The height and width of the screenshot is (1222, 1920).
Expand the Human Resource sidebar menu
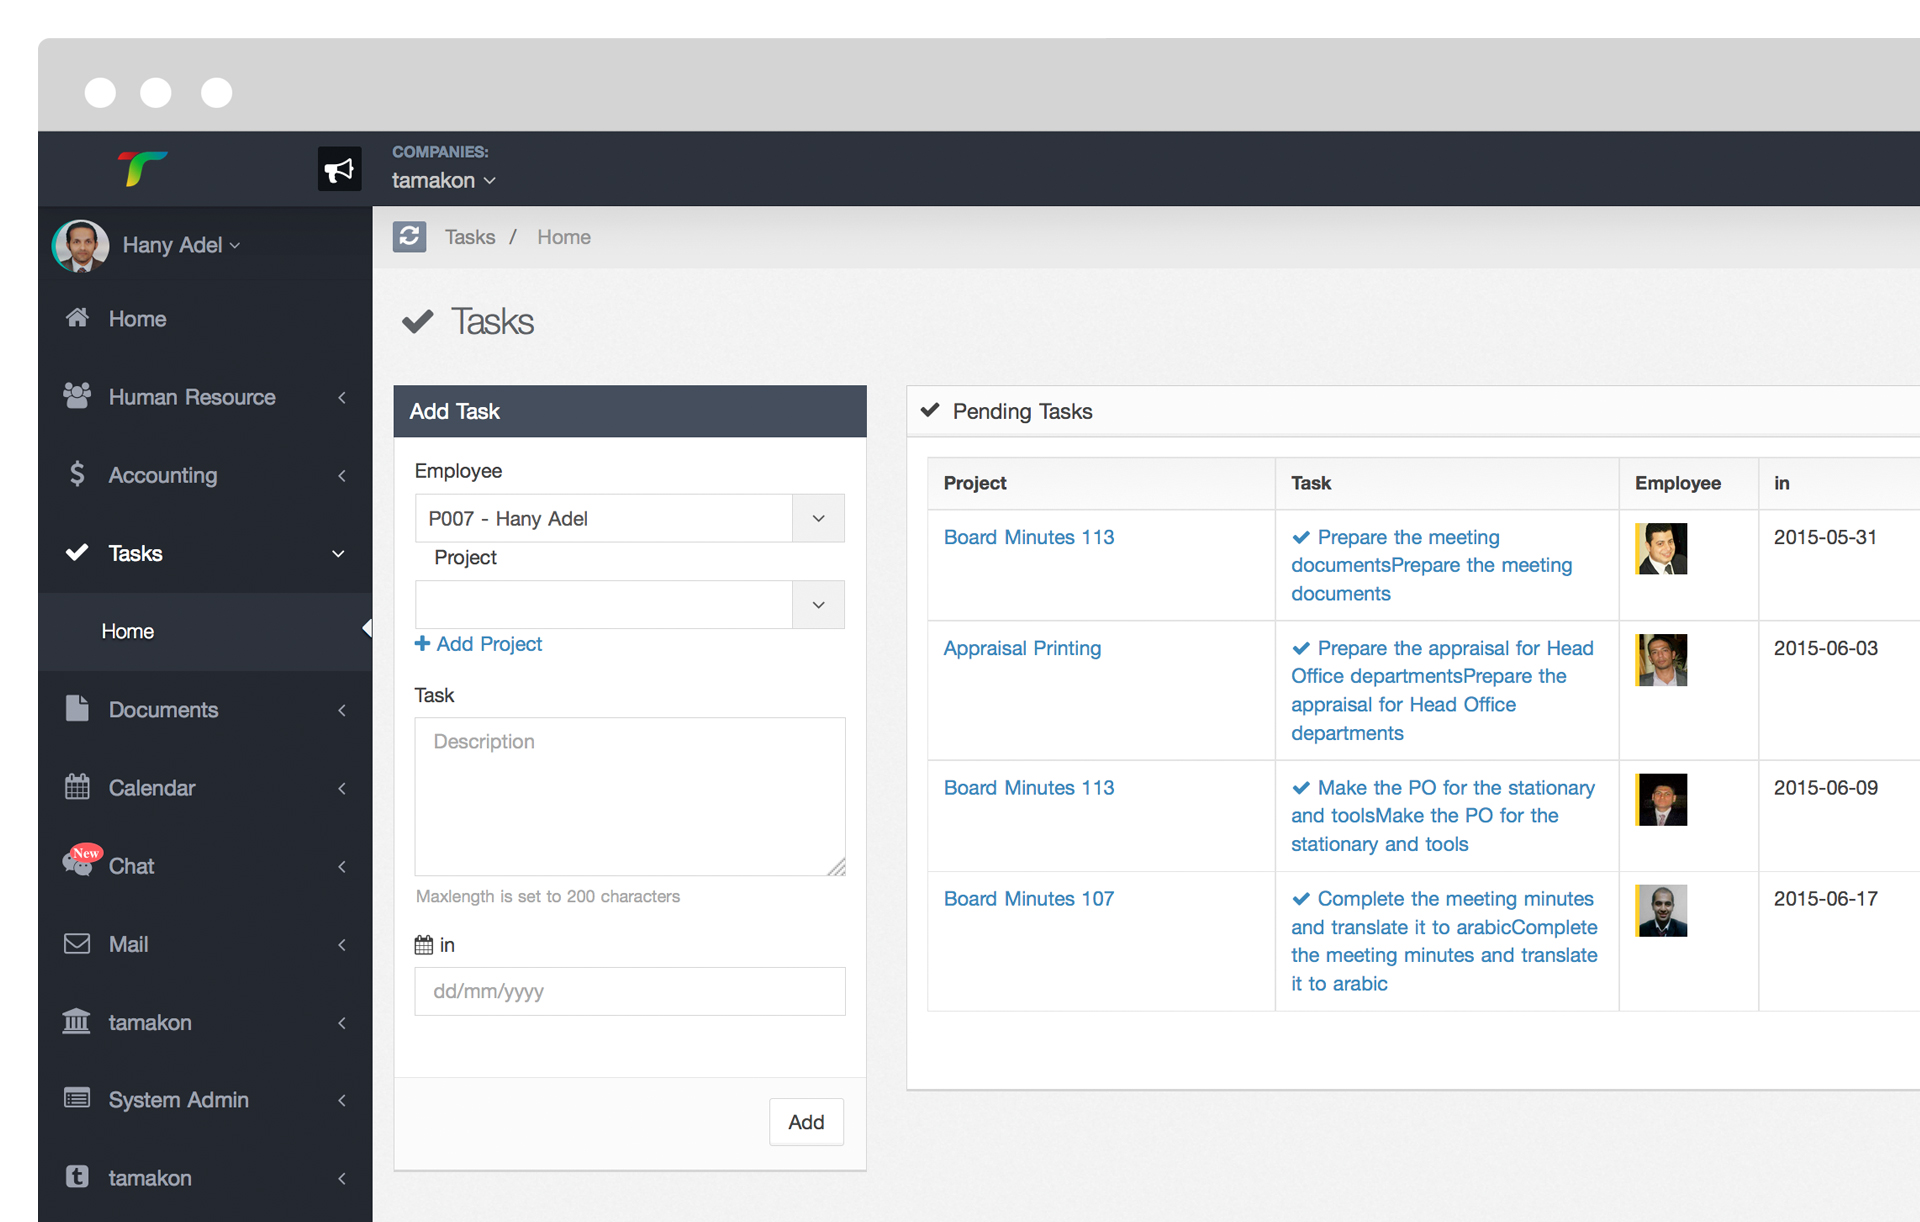click(192, 397)
